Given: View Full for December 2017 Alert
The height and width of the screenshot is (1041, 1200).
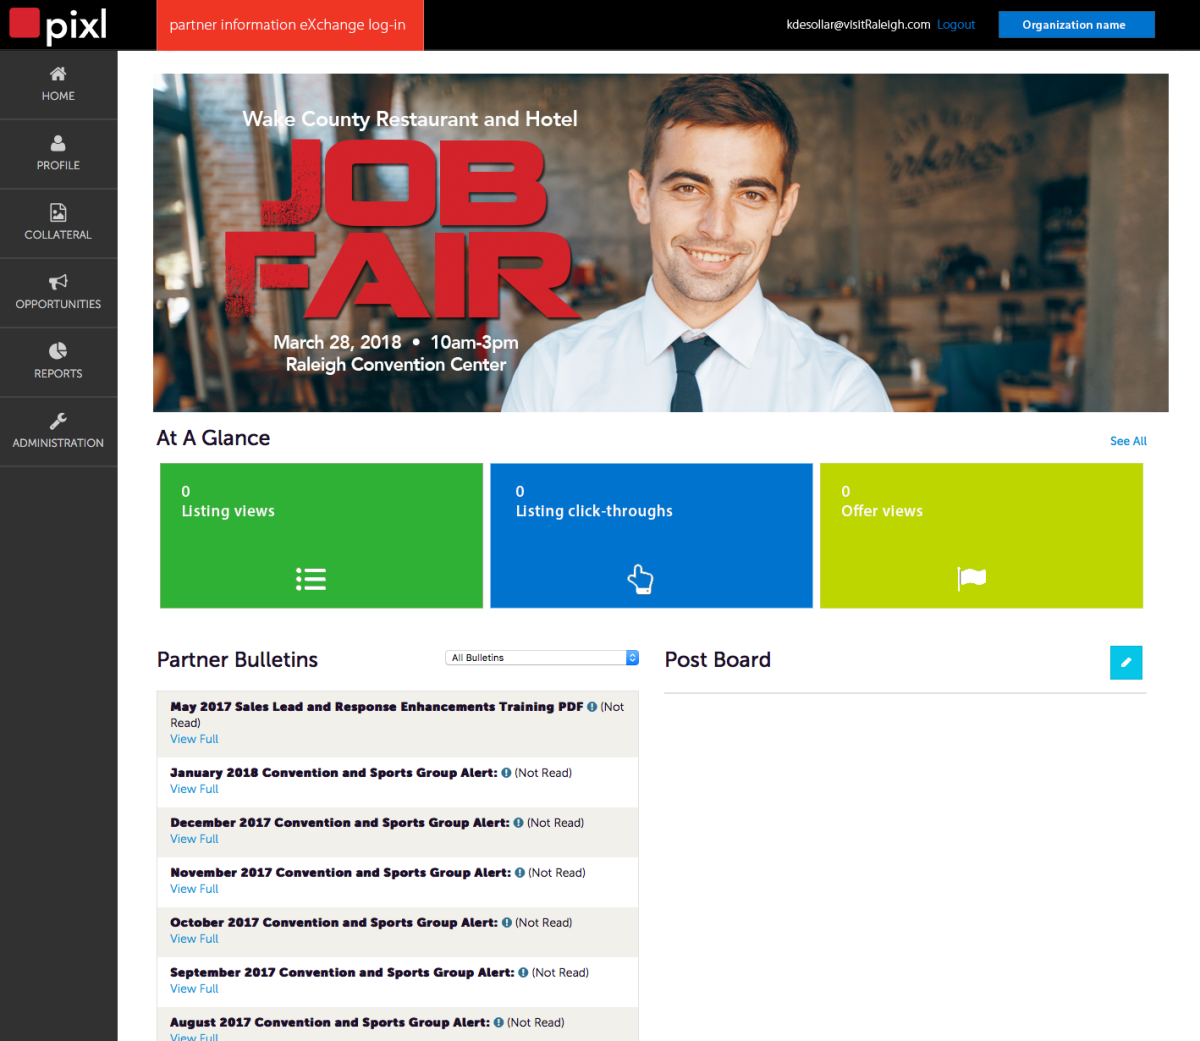Looking at the screenshot, I should pyautogui.click(x=194, y=839).
